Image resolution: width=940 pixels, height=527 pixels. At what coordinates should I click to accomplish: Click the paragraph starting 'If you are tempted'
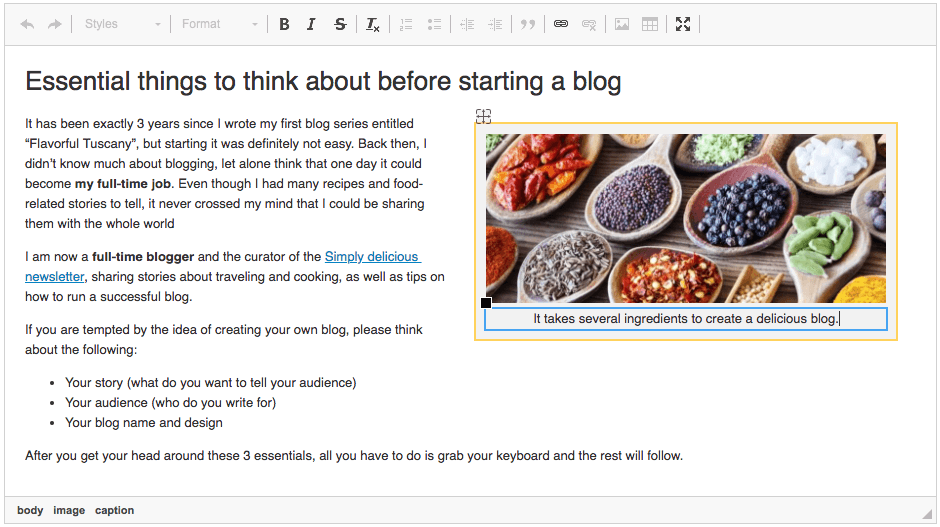tap(224, 339)
